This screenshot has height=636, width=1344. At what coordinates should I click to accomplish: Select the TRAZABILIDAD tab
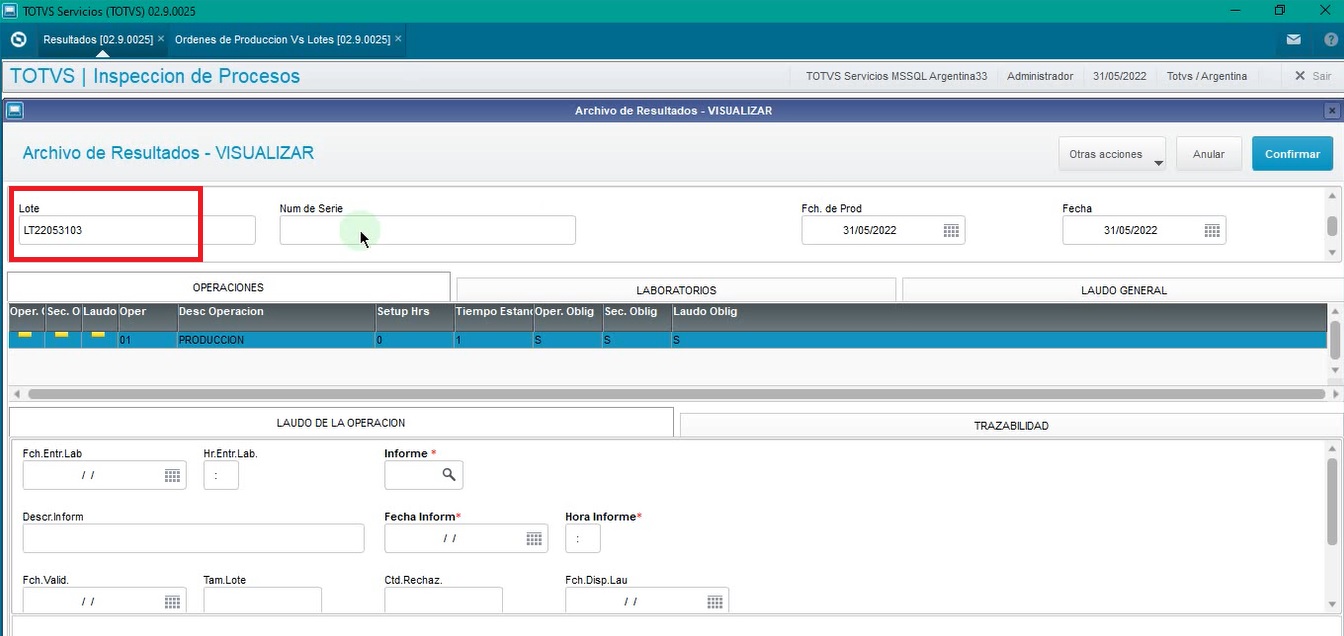1011,426
